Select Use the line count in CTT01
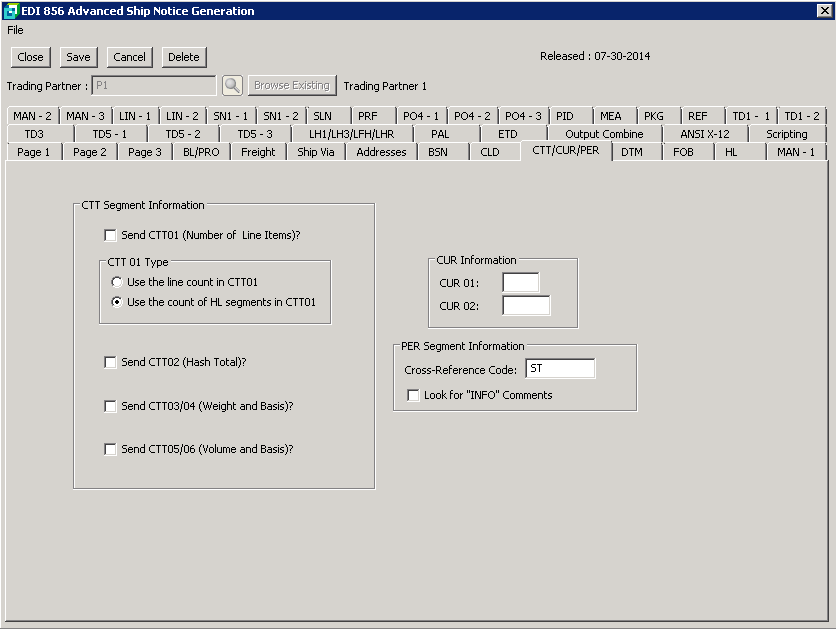This screenshot has height=629, width=836. pos(117,283)
